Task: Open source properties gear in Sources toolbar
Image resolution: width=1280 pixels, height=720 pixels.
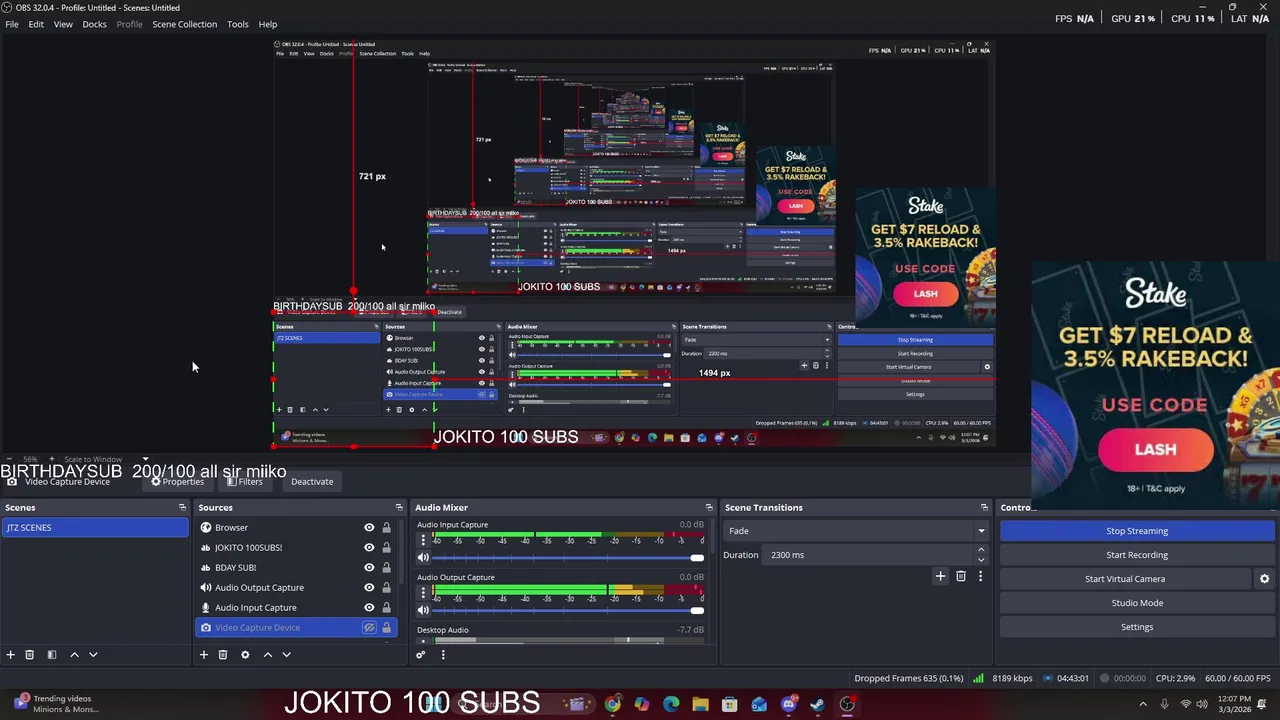Action: pyautogui.click(x=245, y=655)
